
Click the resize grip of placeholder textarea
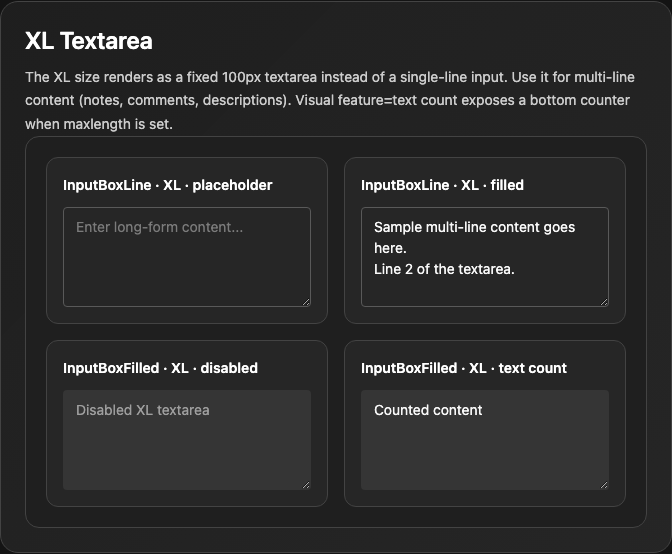click(x=306, y=302)
